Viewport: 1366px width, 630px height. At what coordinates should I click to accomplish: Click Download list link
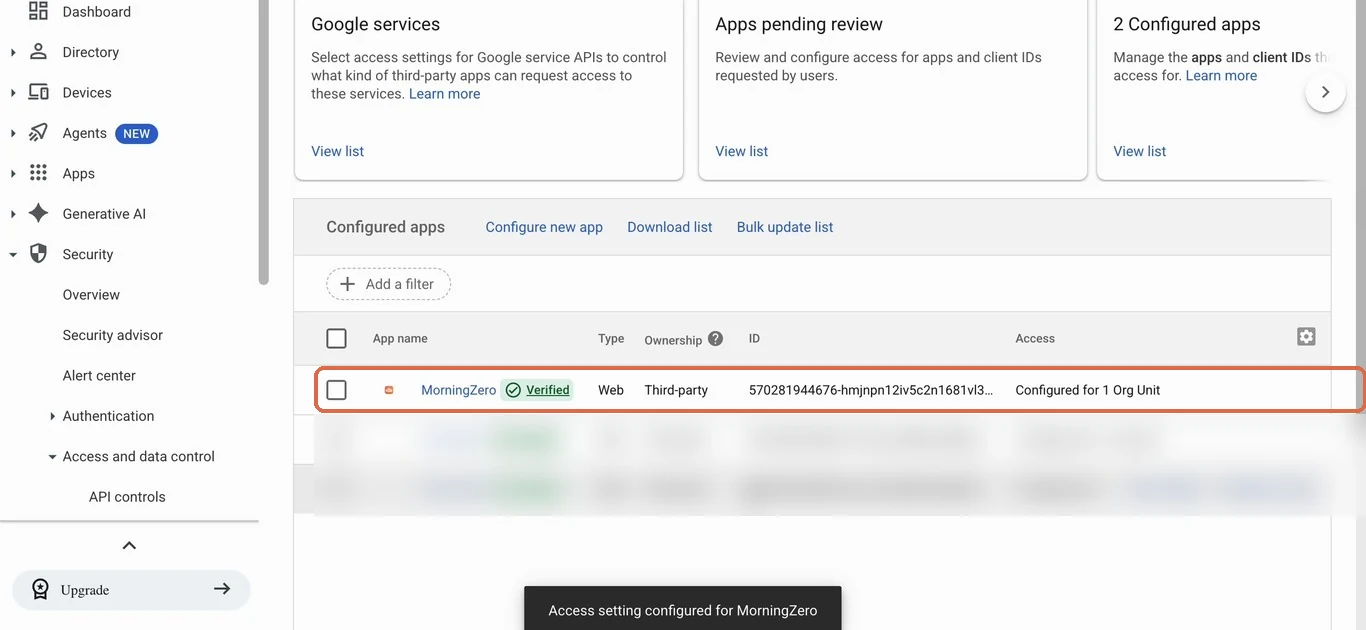[670, 227]
